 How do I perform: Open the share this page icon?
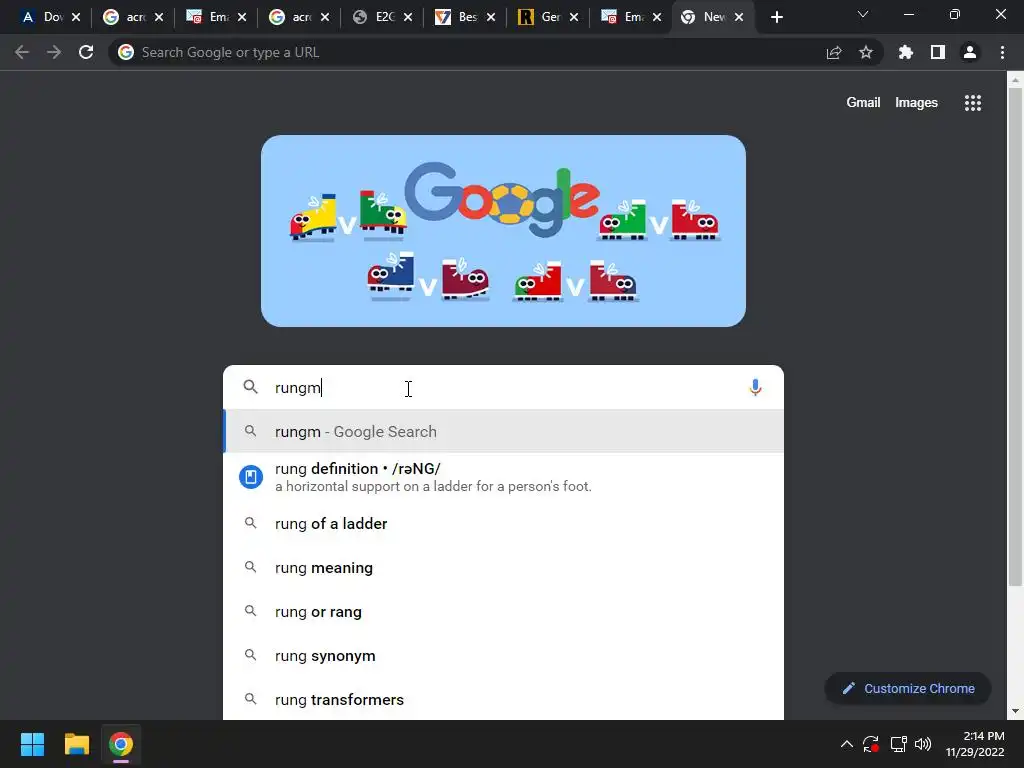point(834,52)
